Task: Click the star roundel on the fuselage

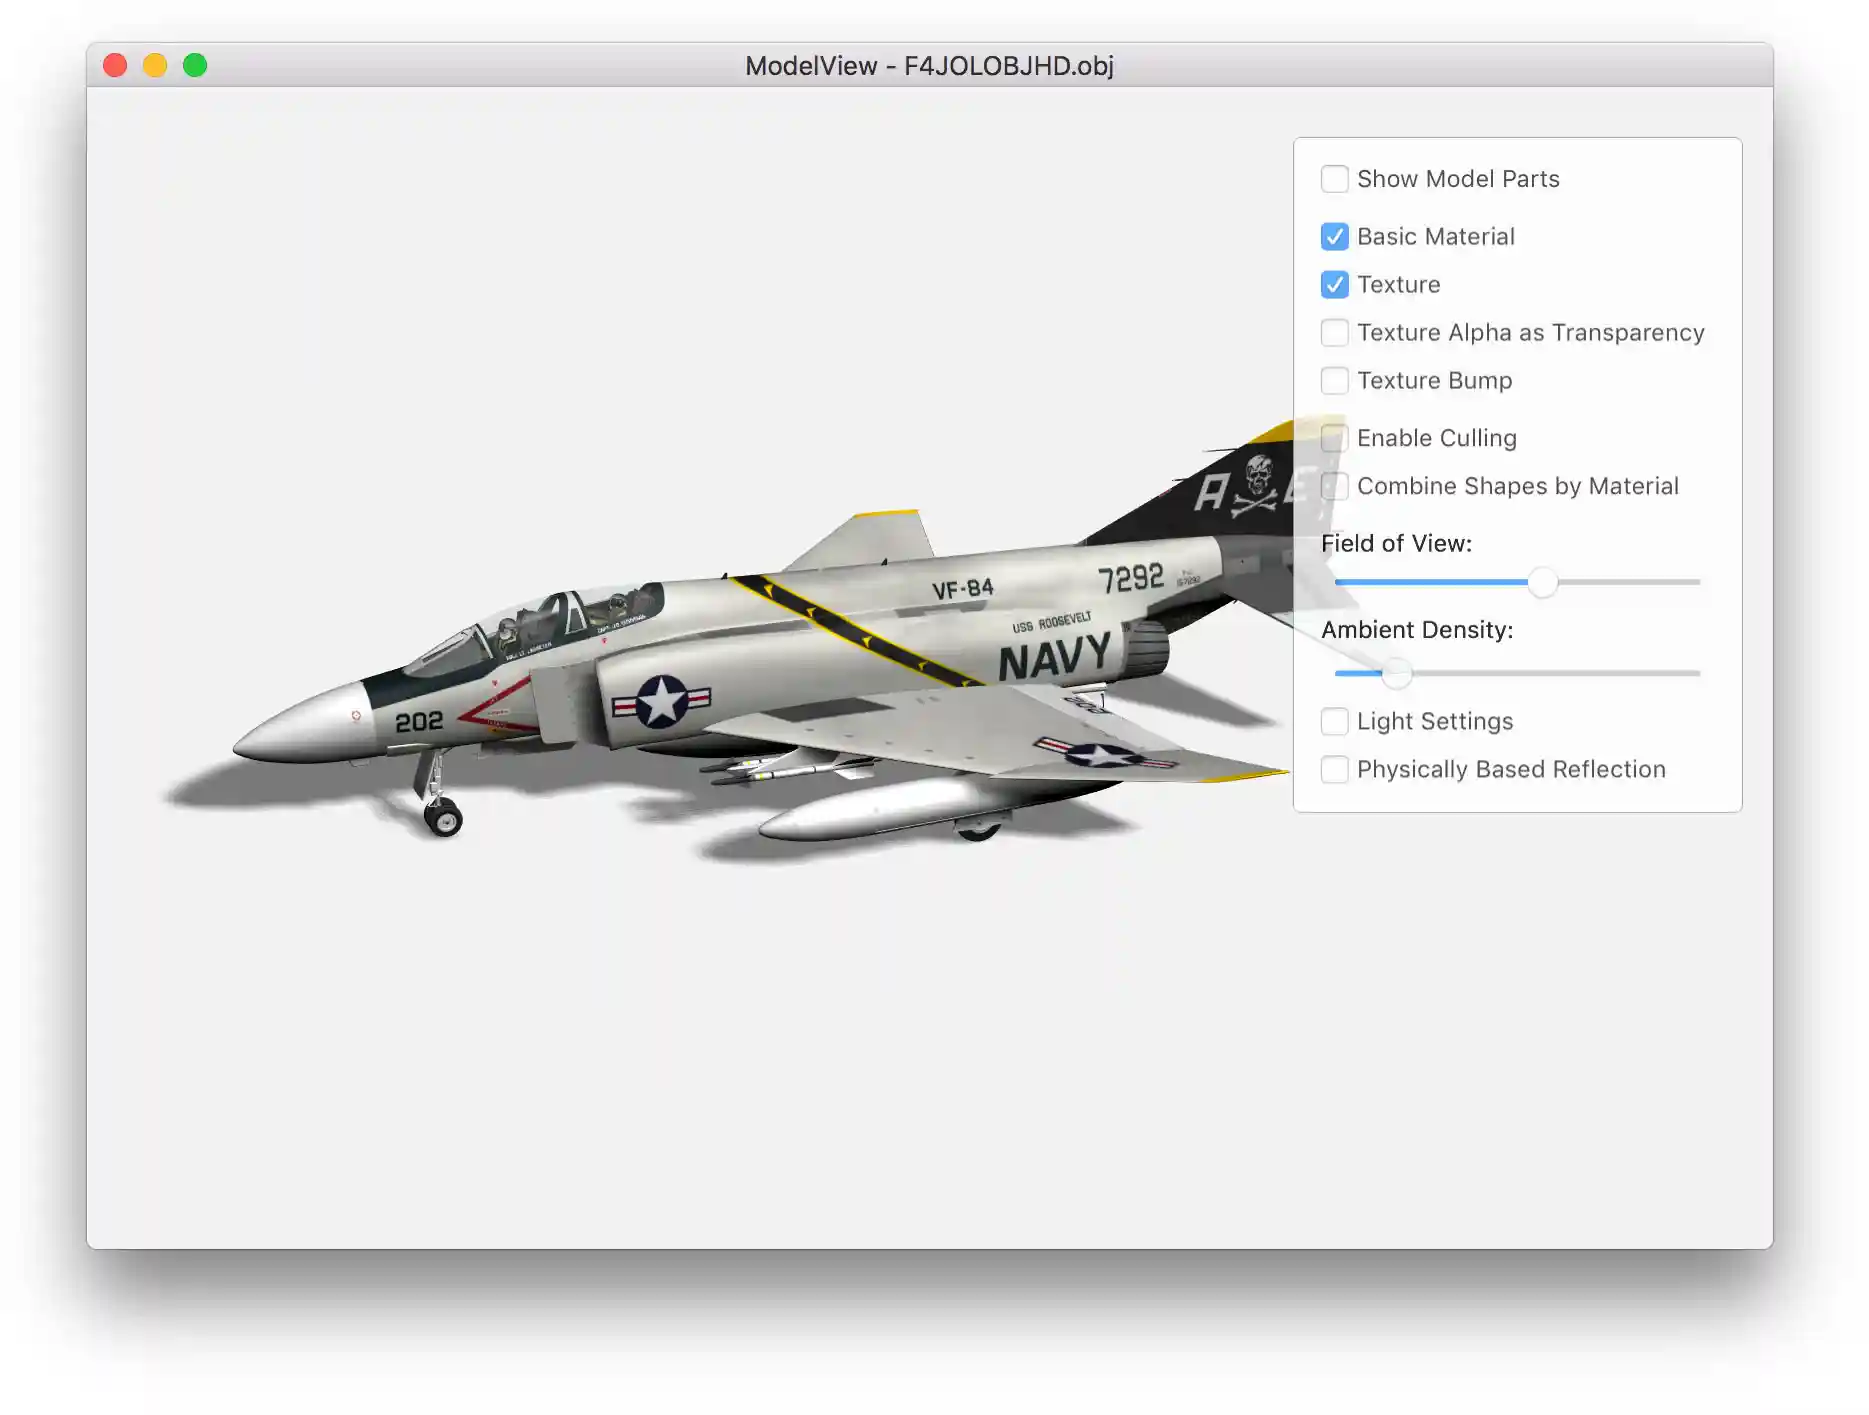Action: 661,702
